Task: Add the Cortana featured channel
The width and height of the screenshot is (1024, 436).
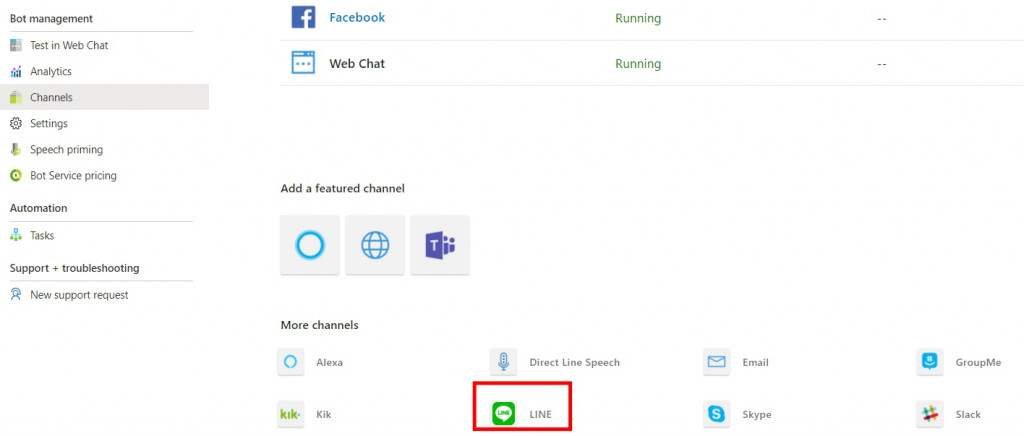Action: 310,245
